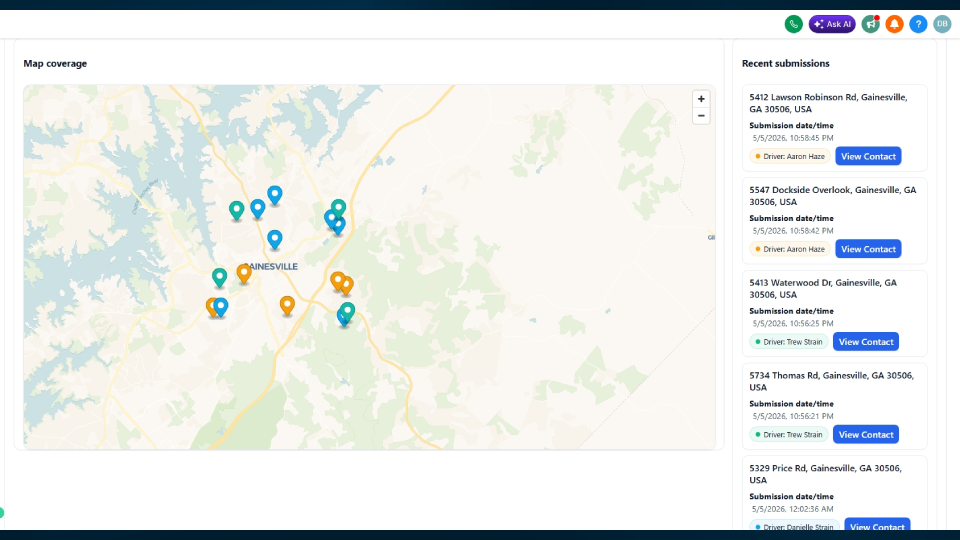Click Driver: Aaron Haze tag on Dockside Overlook card
Image resolution: width=960 pixels, height=540 pixels.
[790, 249]
